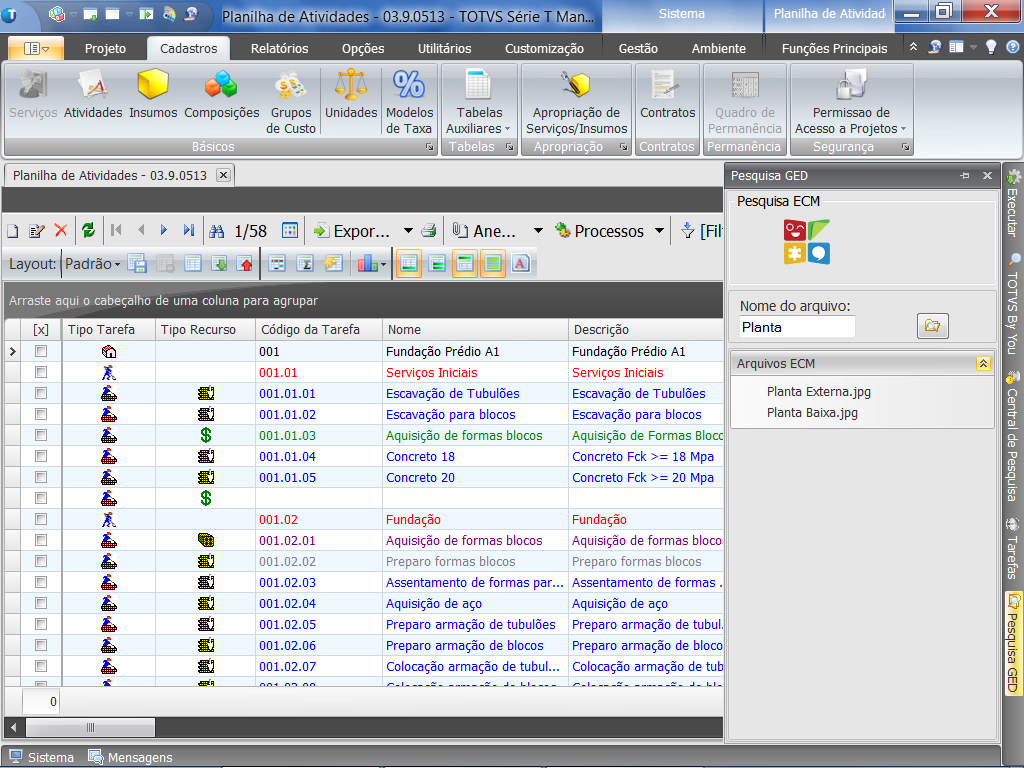Viewport: 1024px width, 768px height.
Task: Collapse the ribbon with the chevron
Action: click(x=913, y=47)
